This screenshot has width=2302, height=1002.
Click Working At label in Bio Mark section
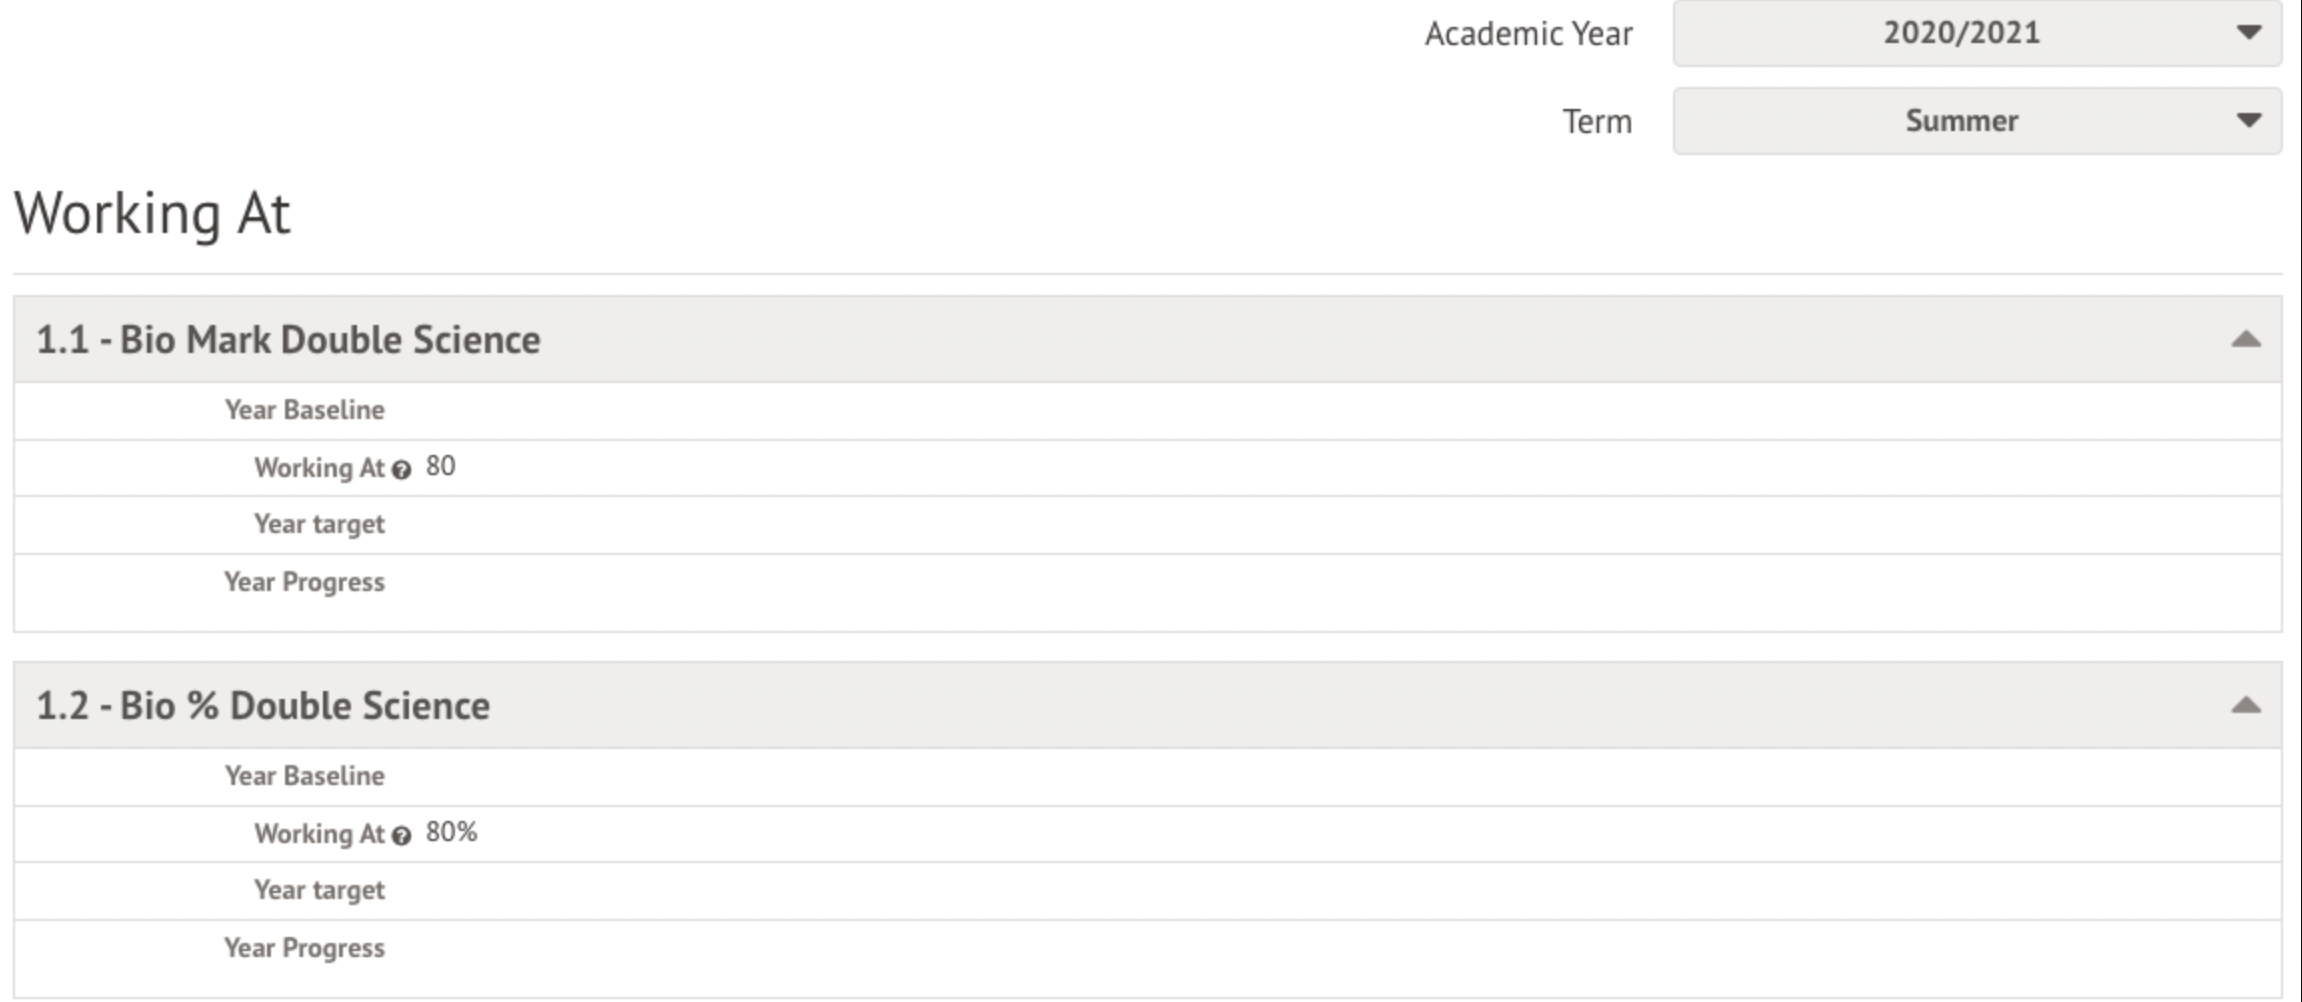319,468
